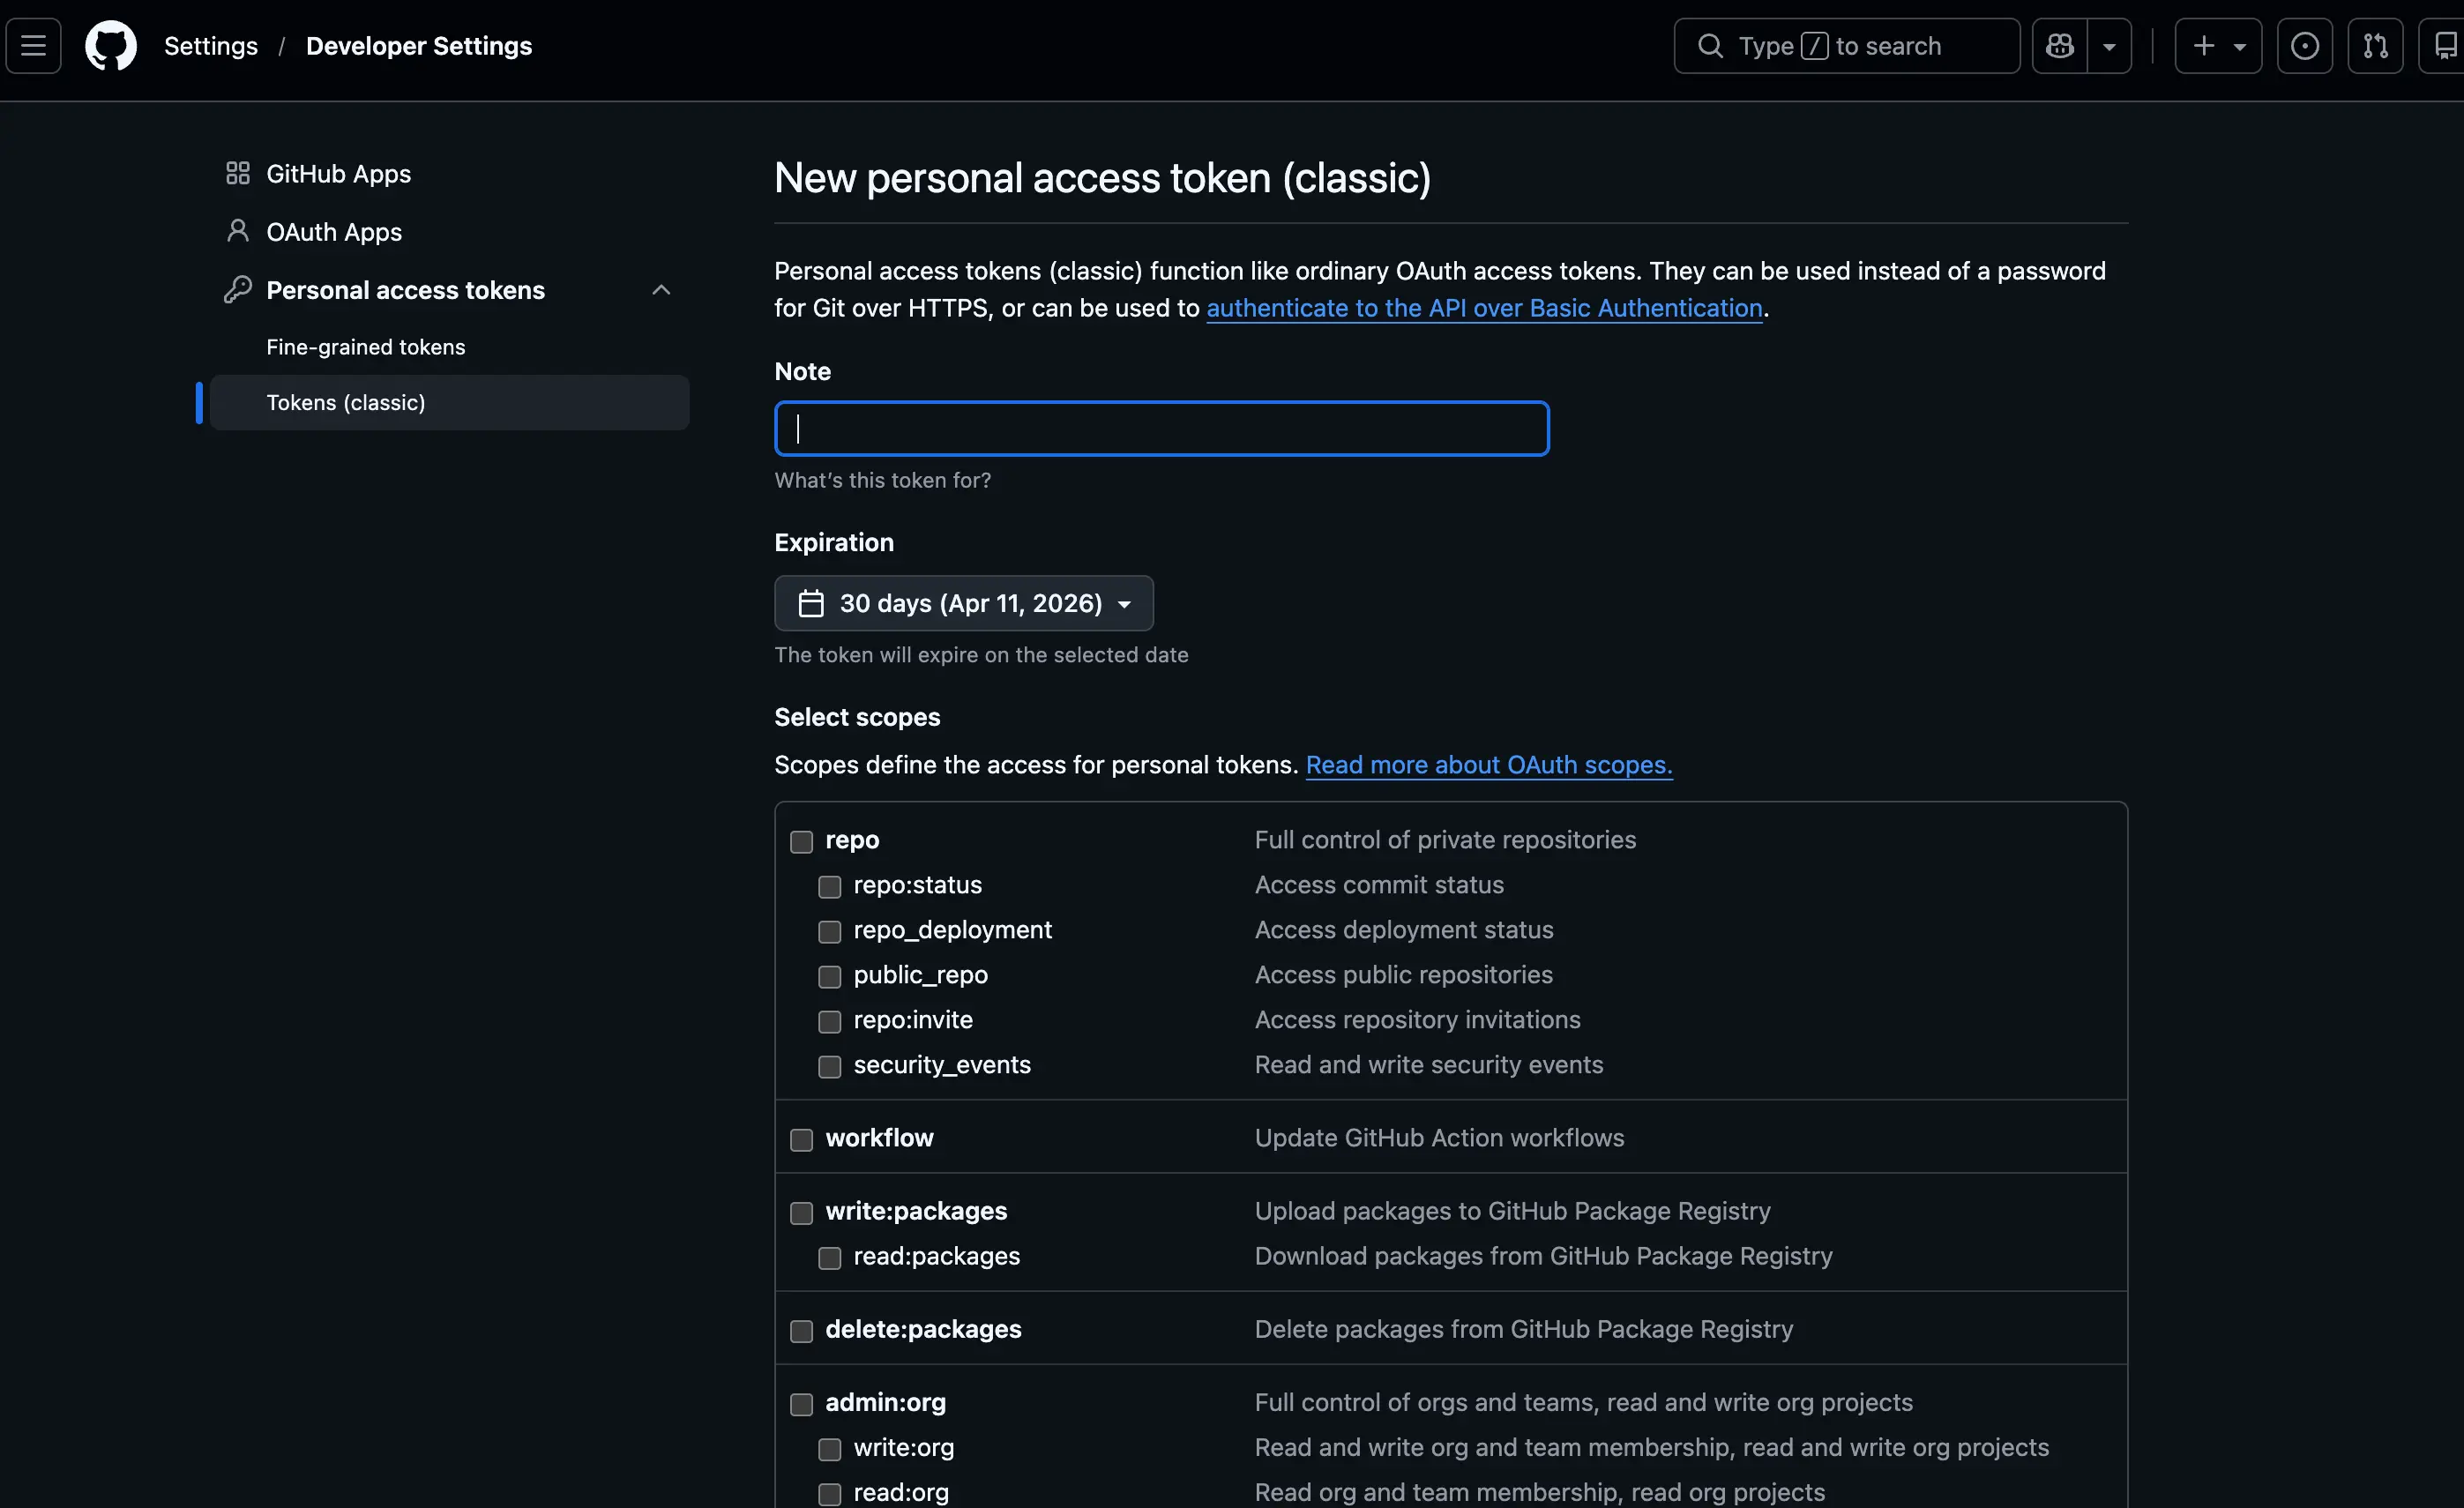This screenshot has width=2464, height=1508.
Task: Check the security_events checkbox
Action: [x=829, y=1067]
